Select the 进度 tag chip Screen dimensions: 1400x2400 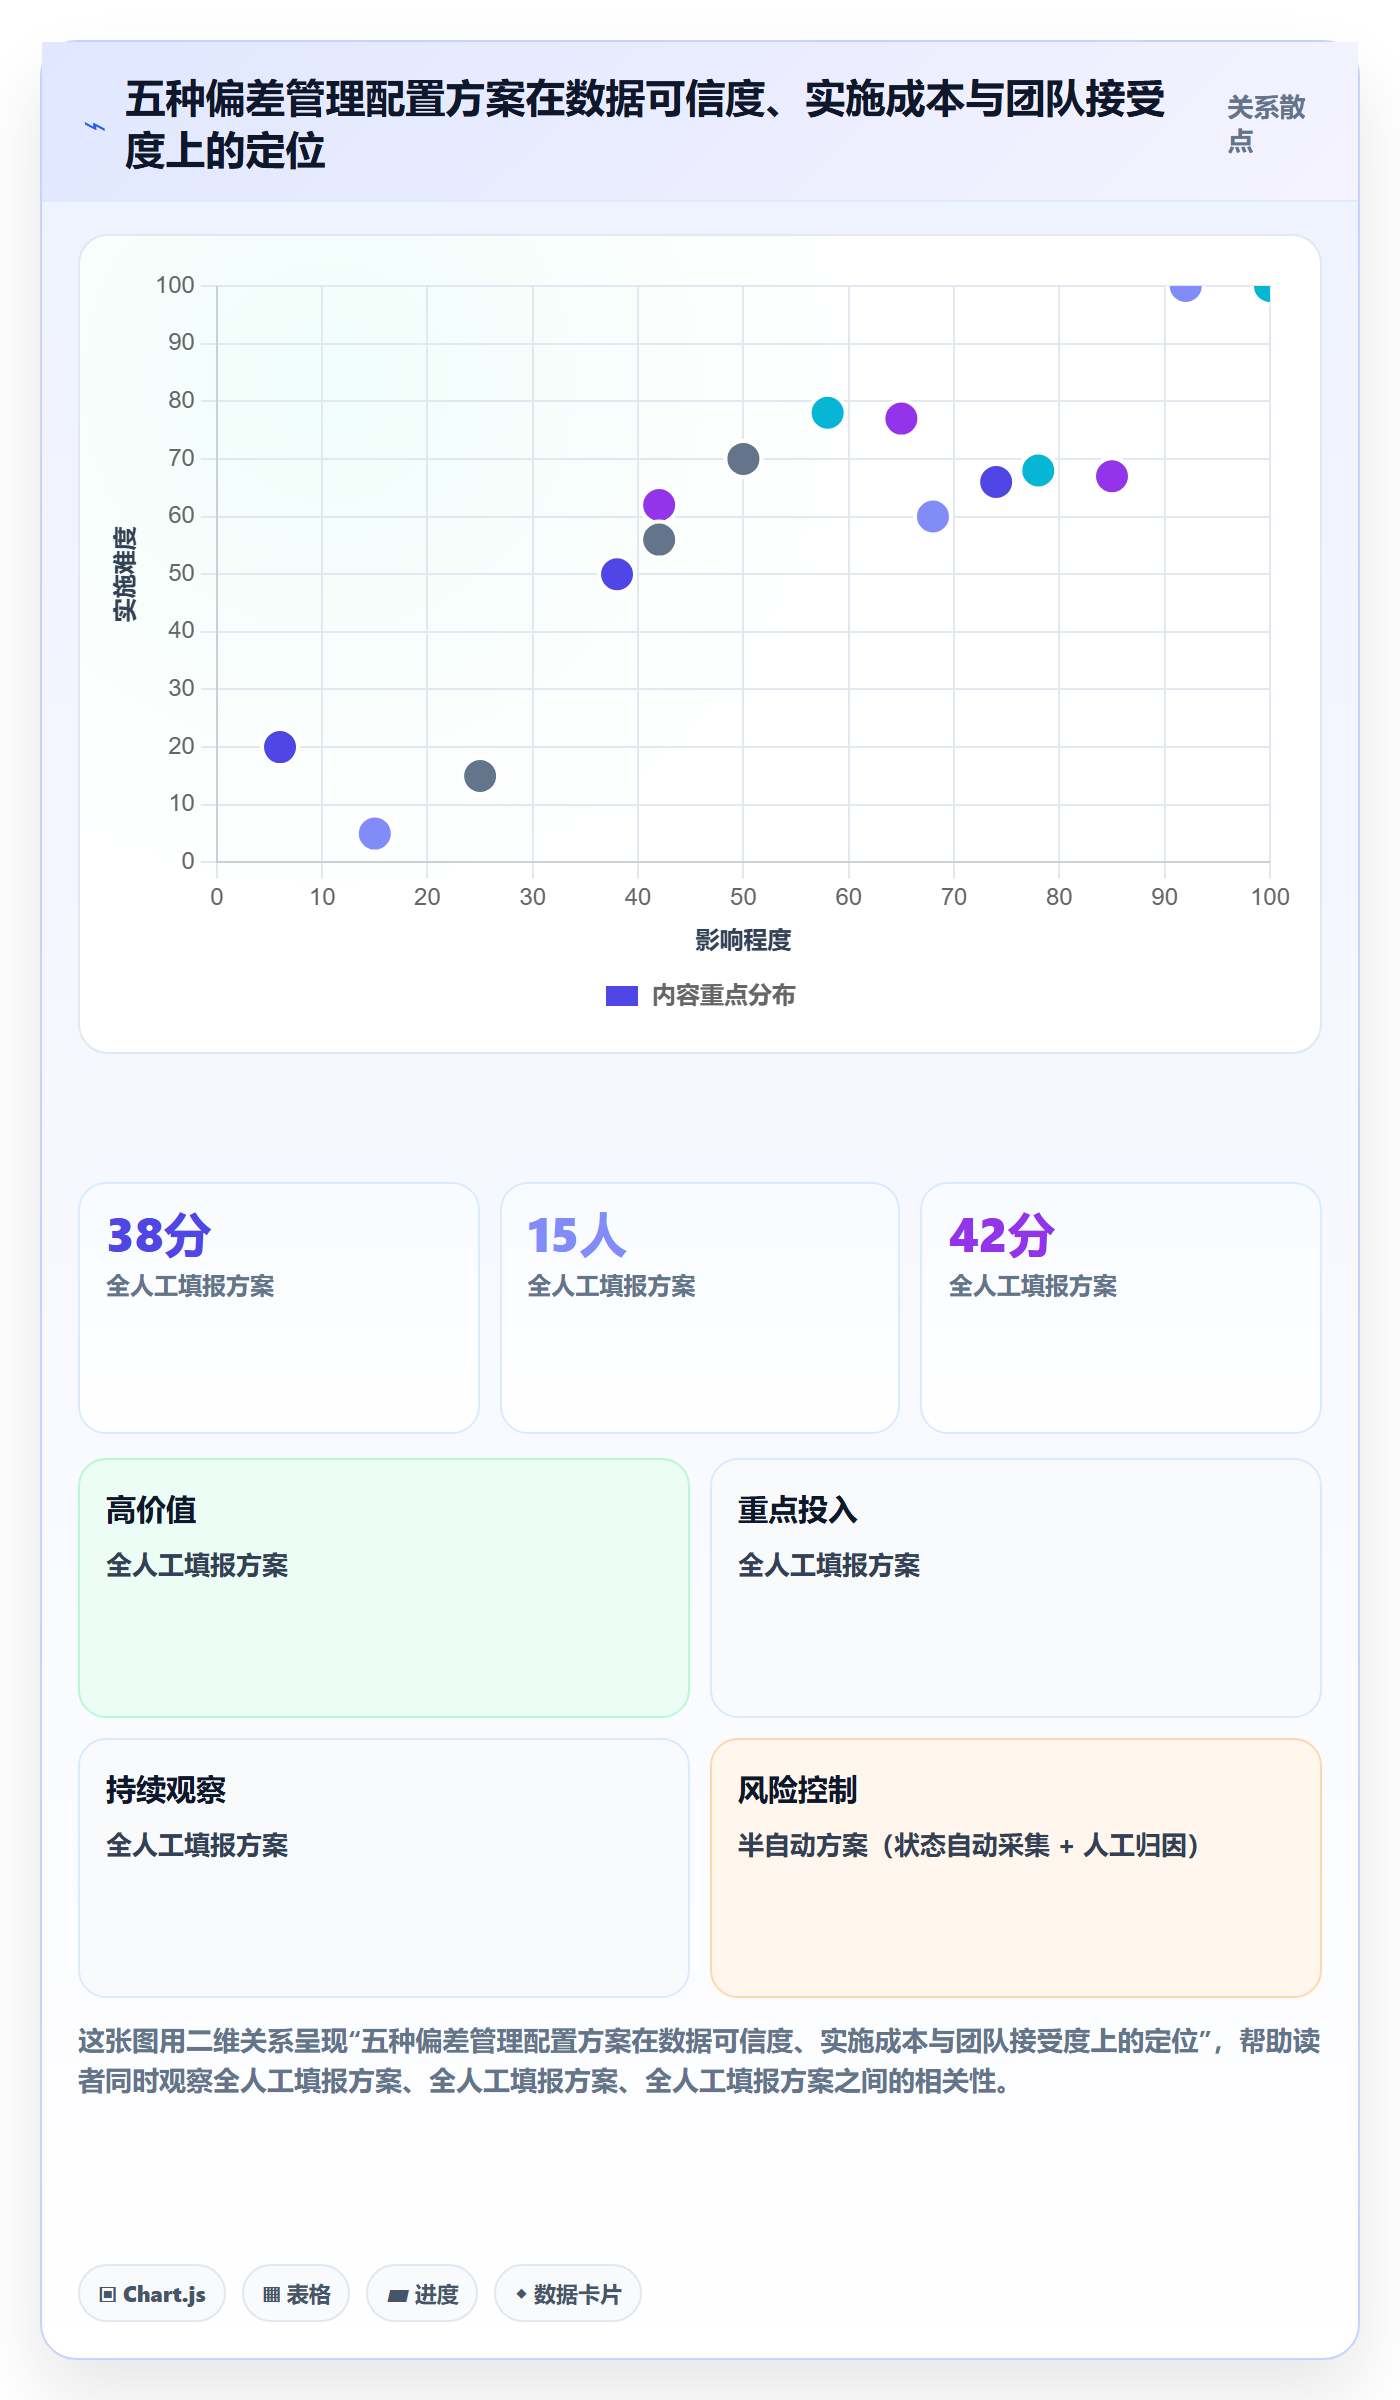click(422, 2294)
